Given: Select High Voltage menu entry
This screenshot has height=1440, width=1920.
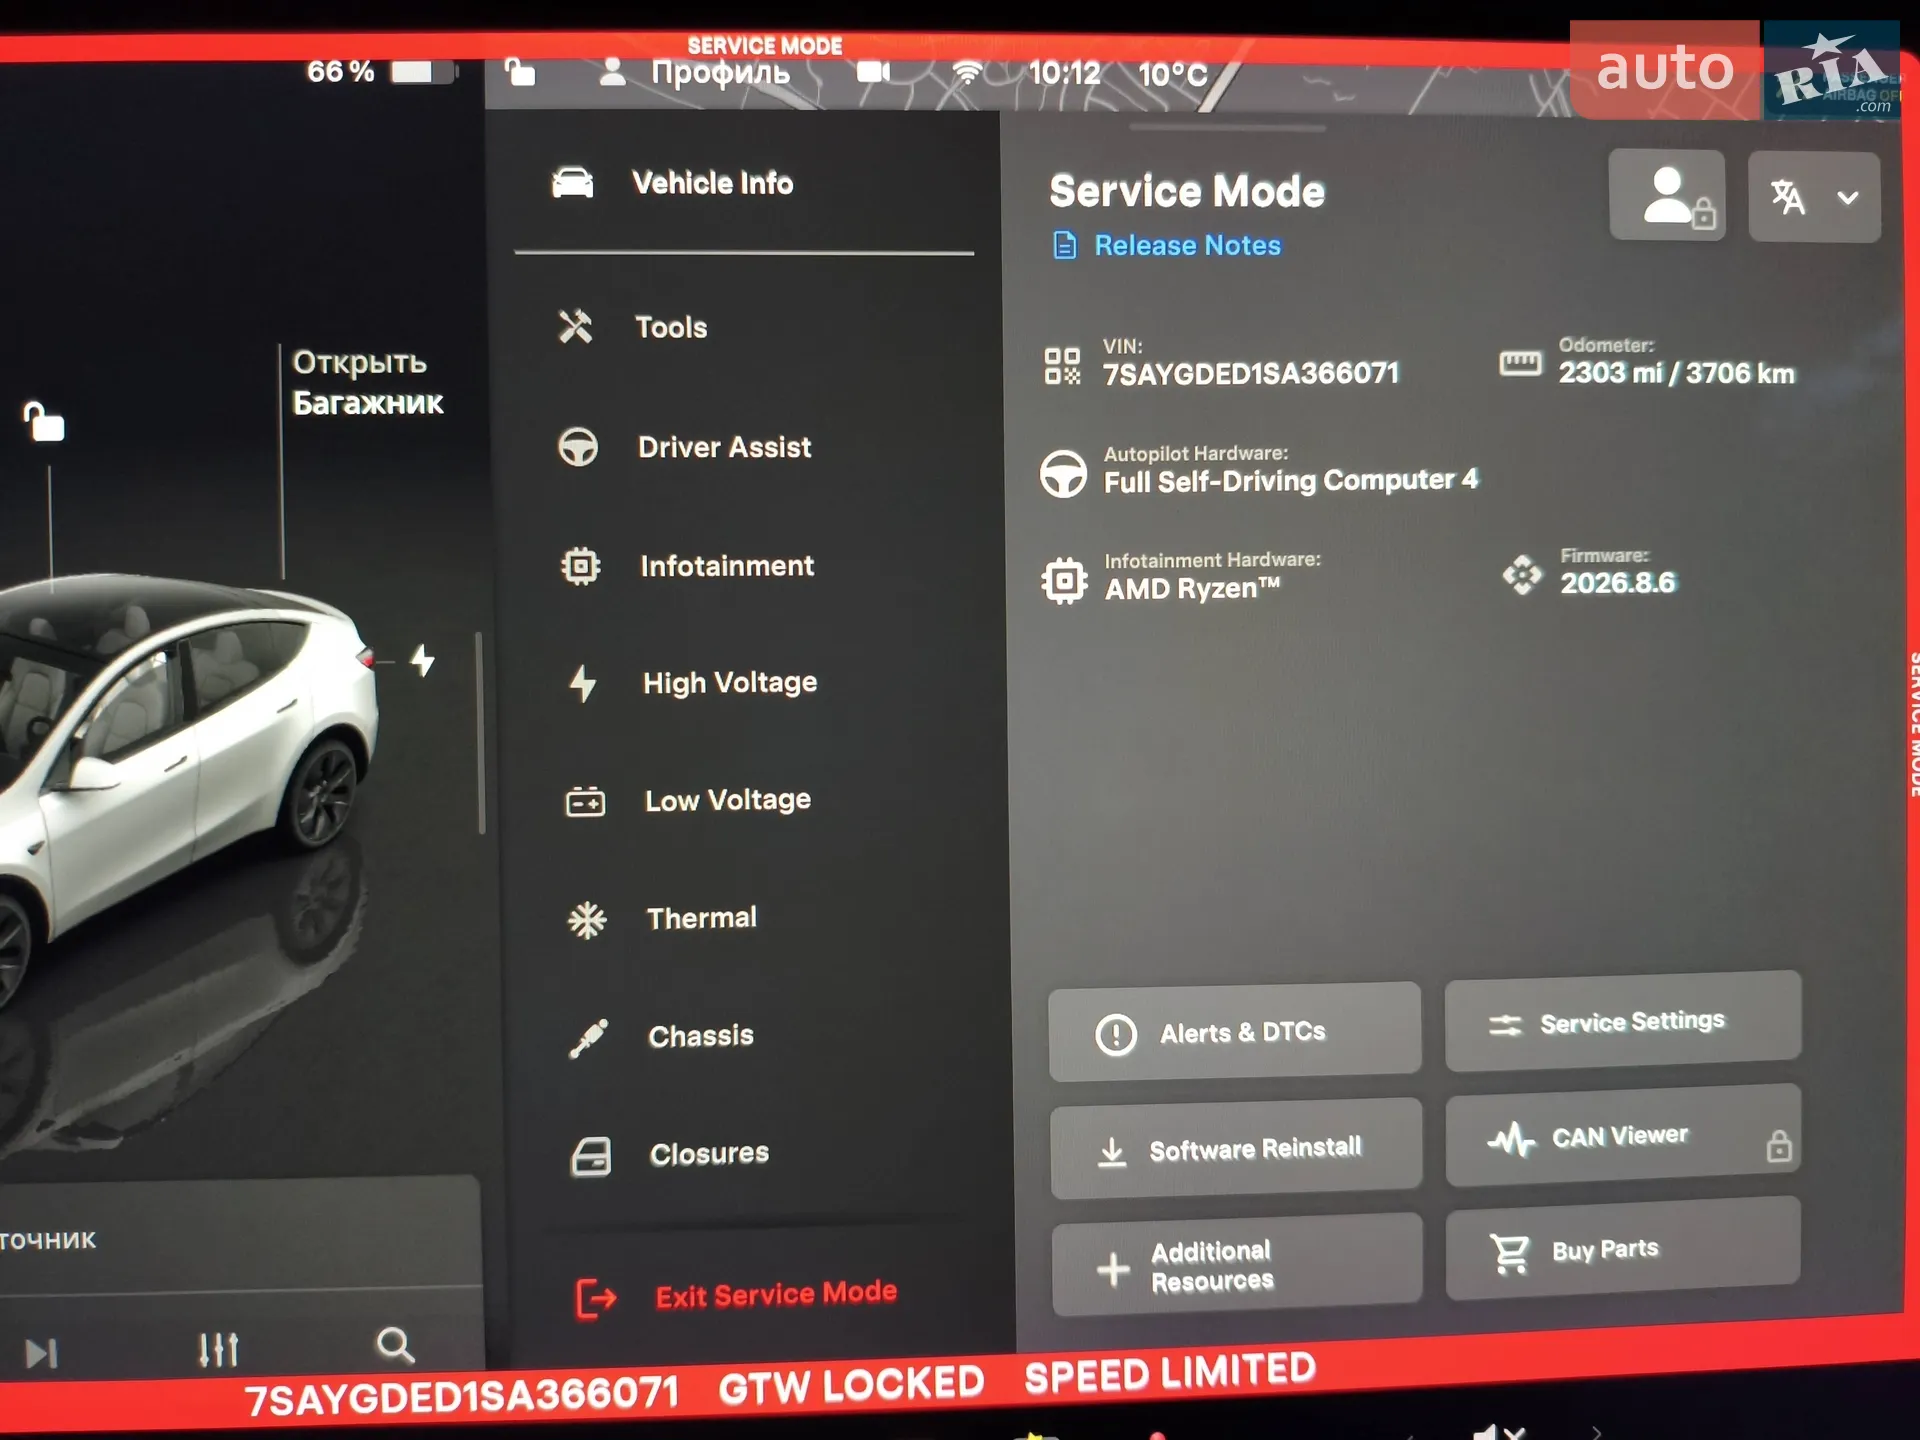Looking at the screenshot, I should tap(730, 683).
